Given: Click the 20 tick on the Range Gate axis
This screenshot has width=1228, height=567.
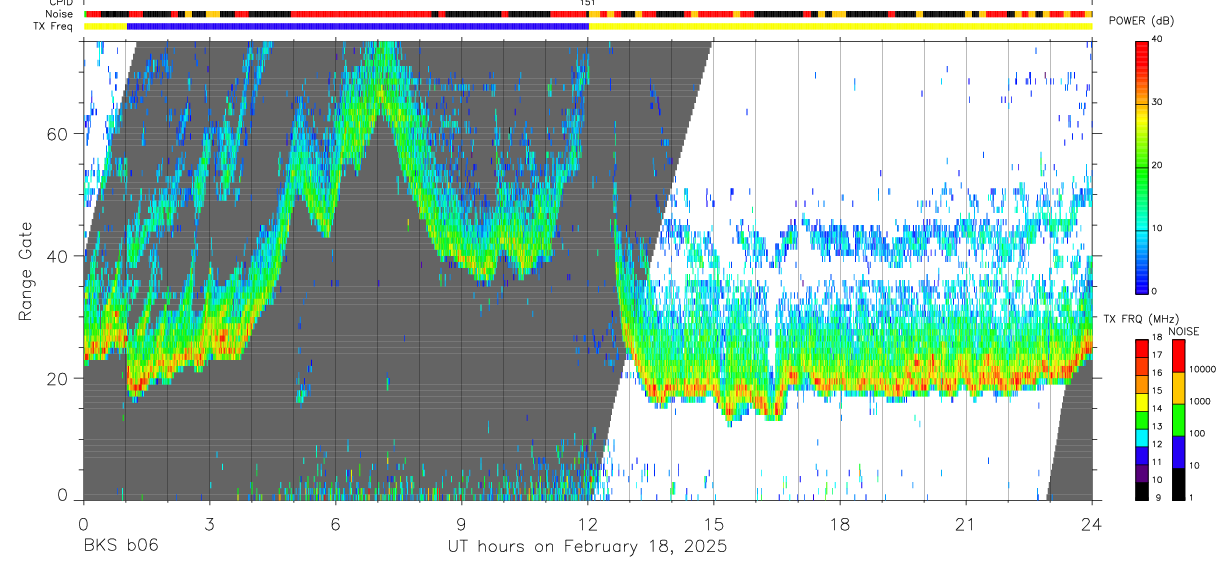Looking at the screenshot, I should (x=58, y=378).
